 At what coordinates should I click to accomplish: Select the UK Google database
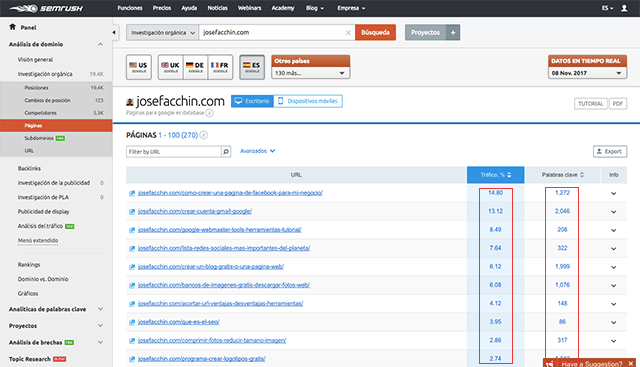[171, 67]
